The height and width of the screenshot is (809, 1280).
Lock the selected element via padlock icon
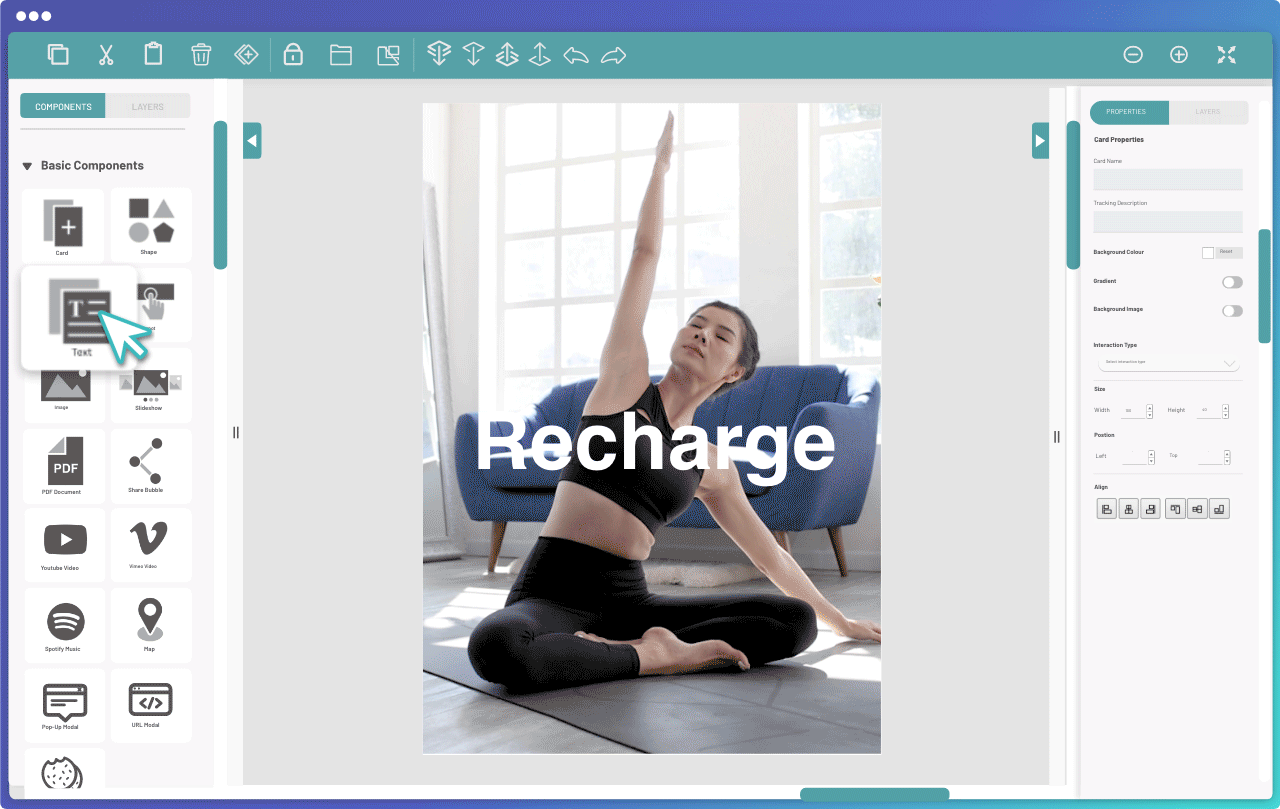coord(293,54)
